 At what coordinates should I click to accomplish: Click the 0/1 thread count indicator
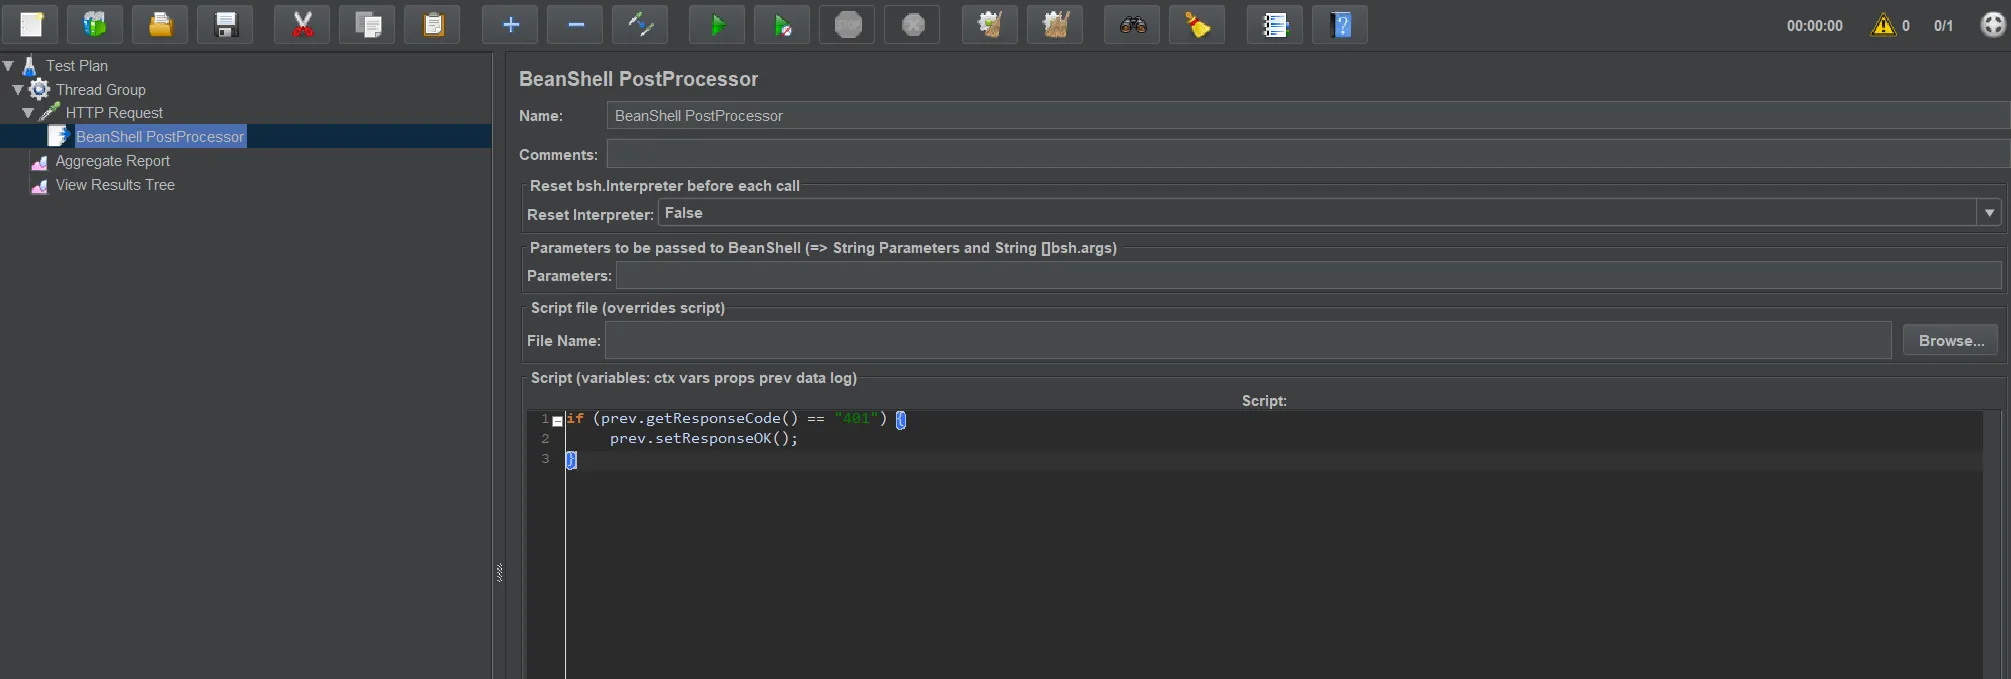[1943, 26]
